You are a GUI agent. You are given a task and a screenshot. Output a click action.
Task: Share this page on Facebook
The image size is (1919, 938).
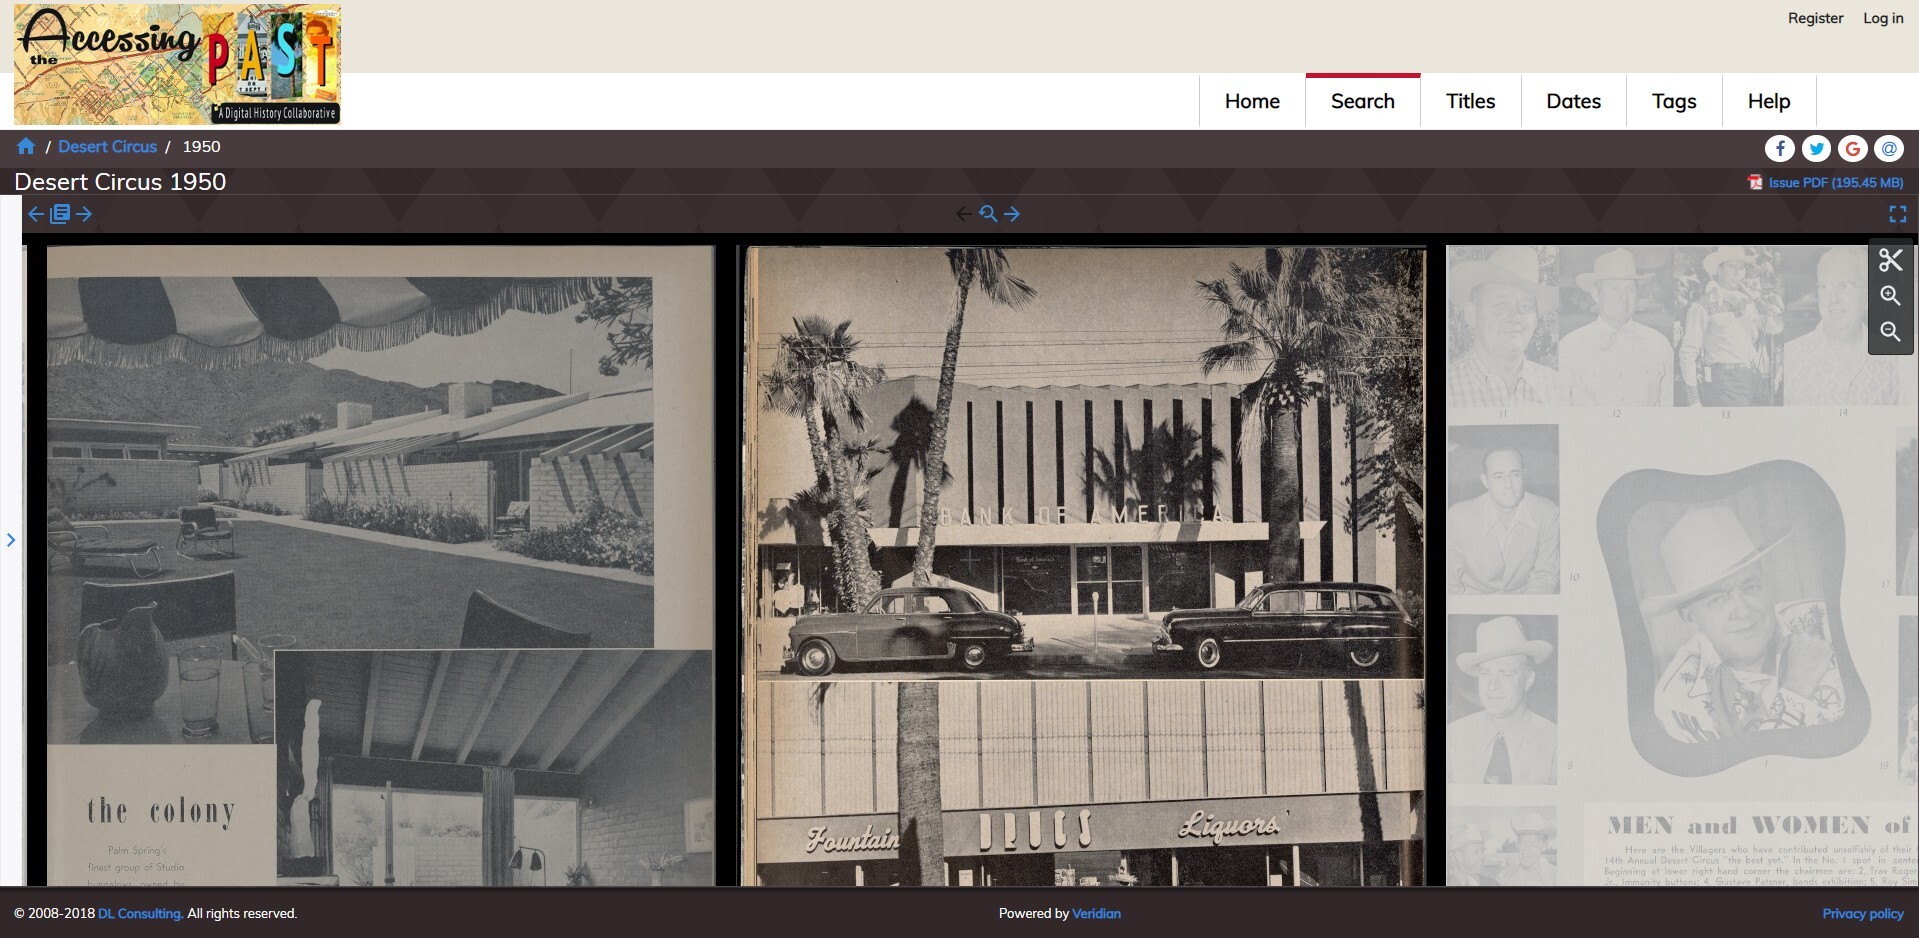tap(1780, 148)
